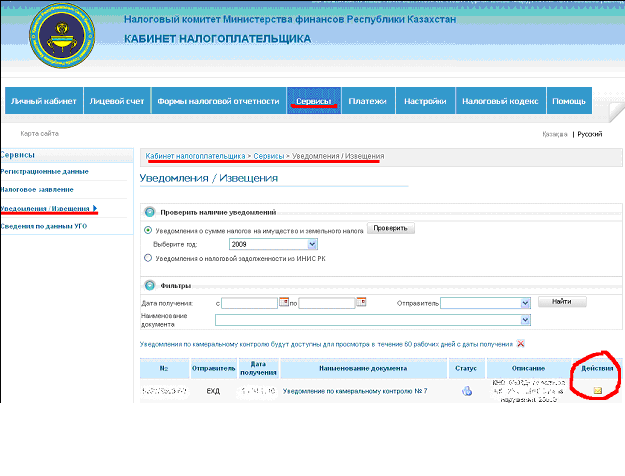Click the Описание column header
Image resolution: width=625 pixels, height=476 pixels.
pos(529,368)
